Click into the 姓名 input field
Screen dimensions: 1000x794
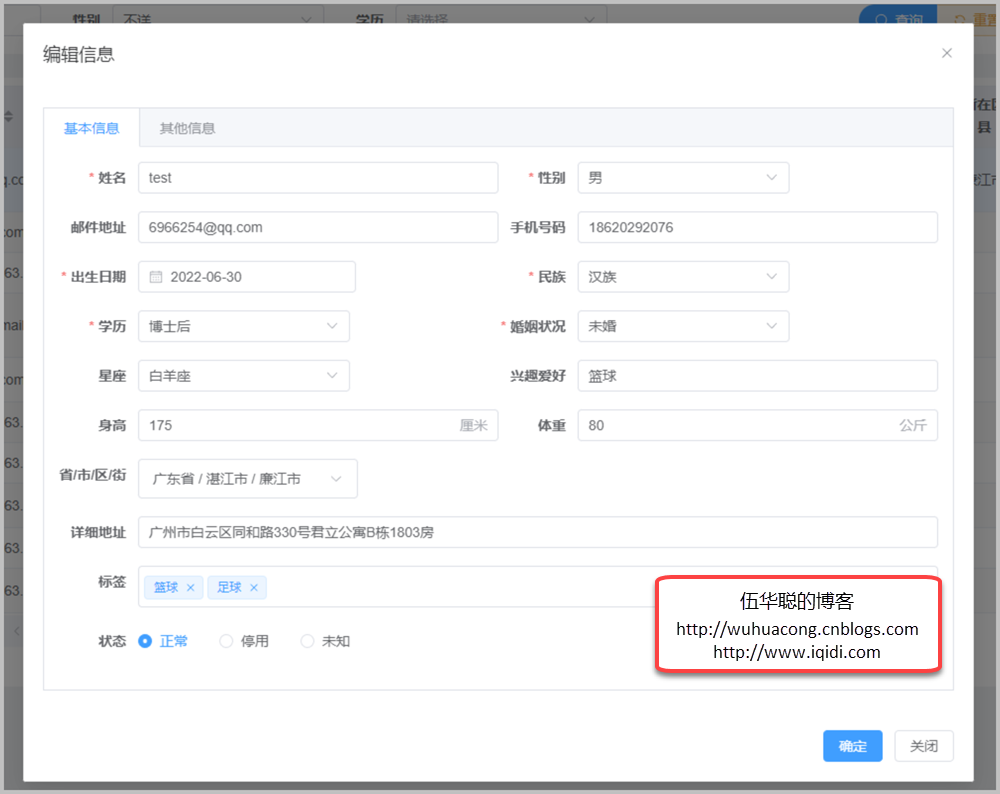pos(317,178)
